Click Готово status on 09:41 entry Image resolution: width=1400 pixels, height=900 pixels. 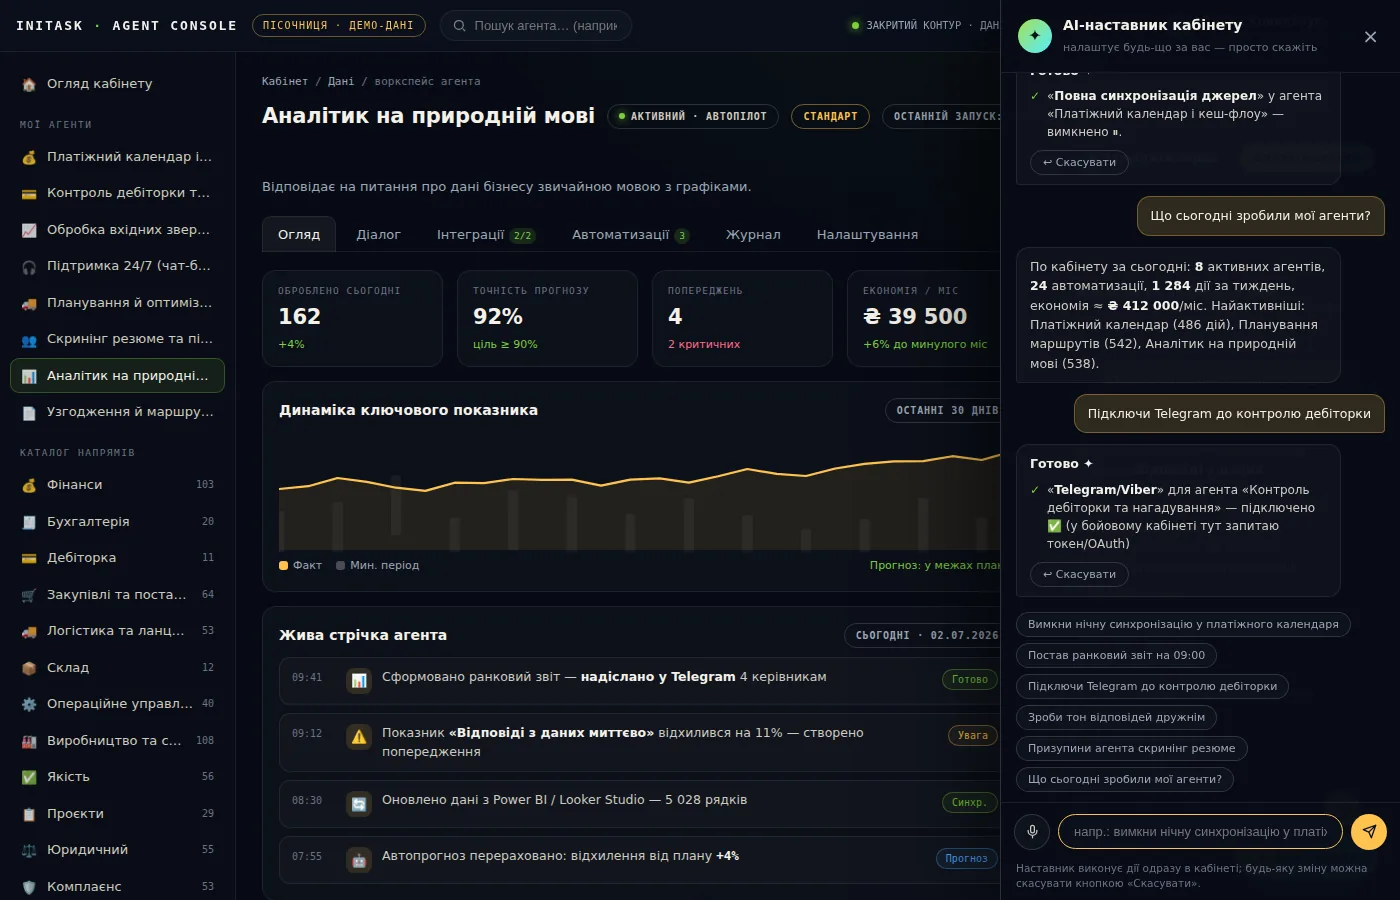(x=969, y=680)
